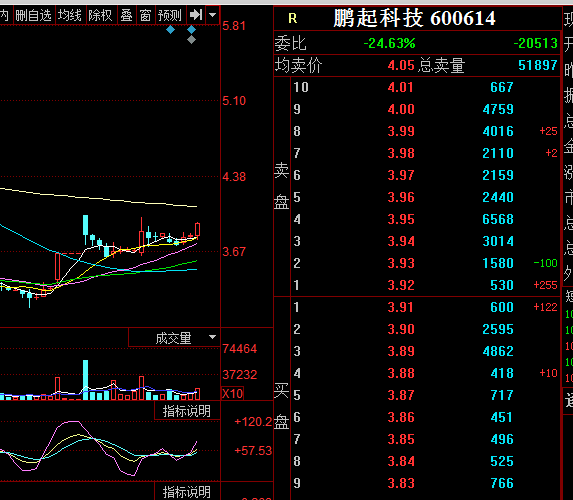Viewport: 573px width, 500px height.
Task: Click the -100 change on sell level 2
Action: (545, 263)
